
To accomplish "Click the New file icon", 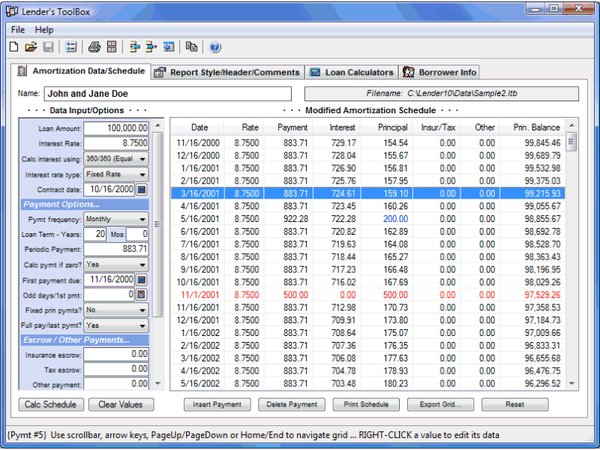I will 16,47.
